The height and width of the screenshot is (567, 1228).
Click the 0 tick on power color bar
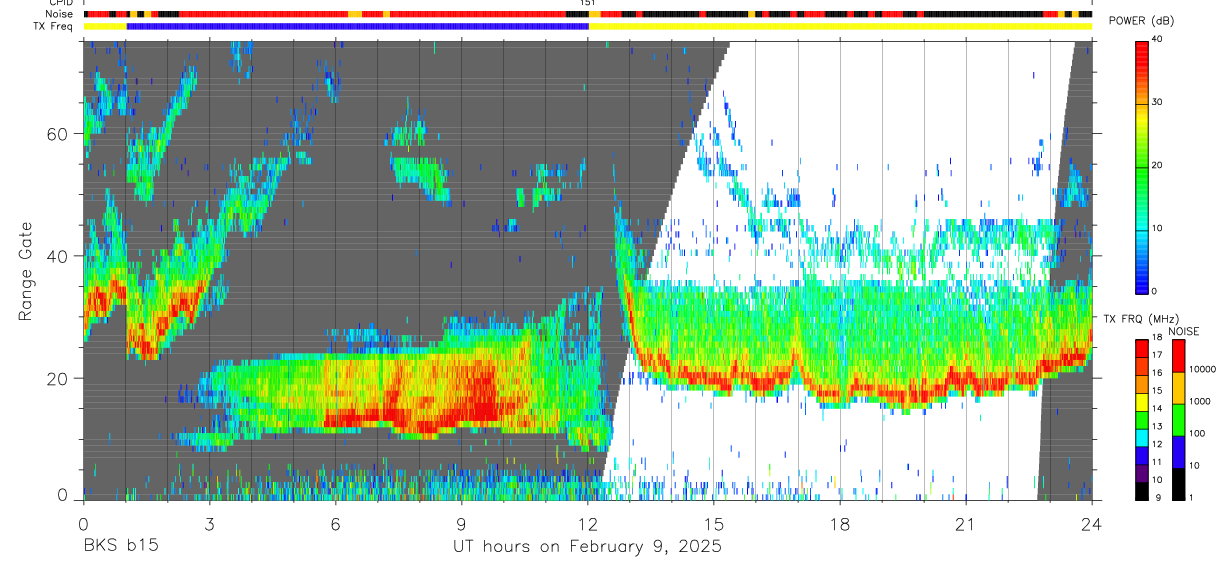coord(1155,291)
